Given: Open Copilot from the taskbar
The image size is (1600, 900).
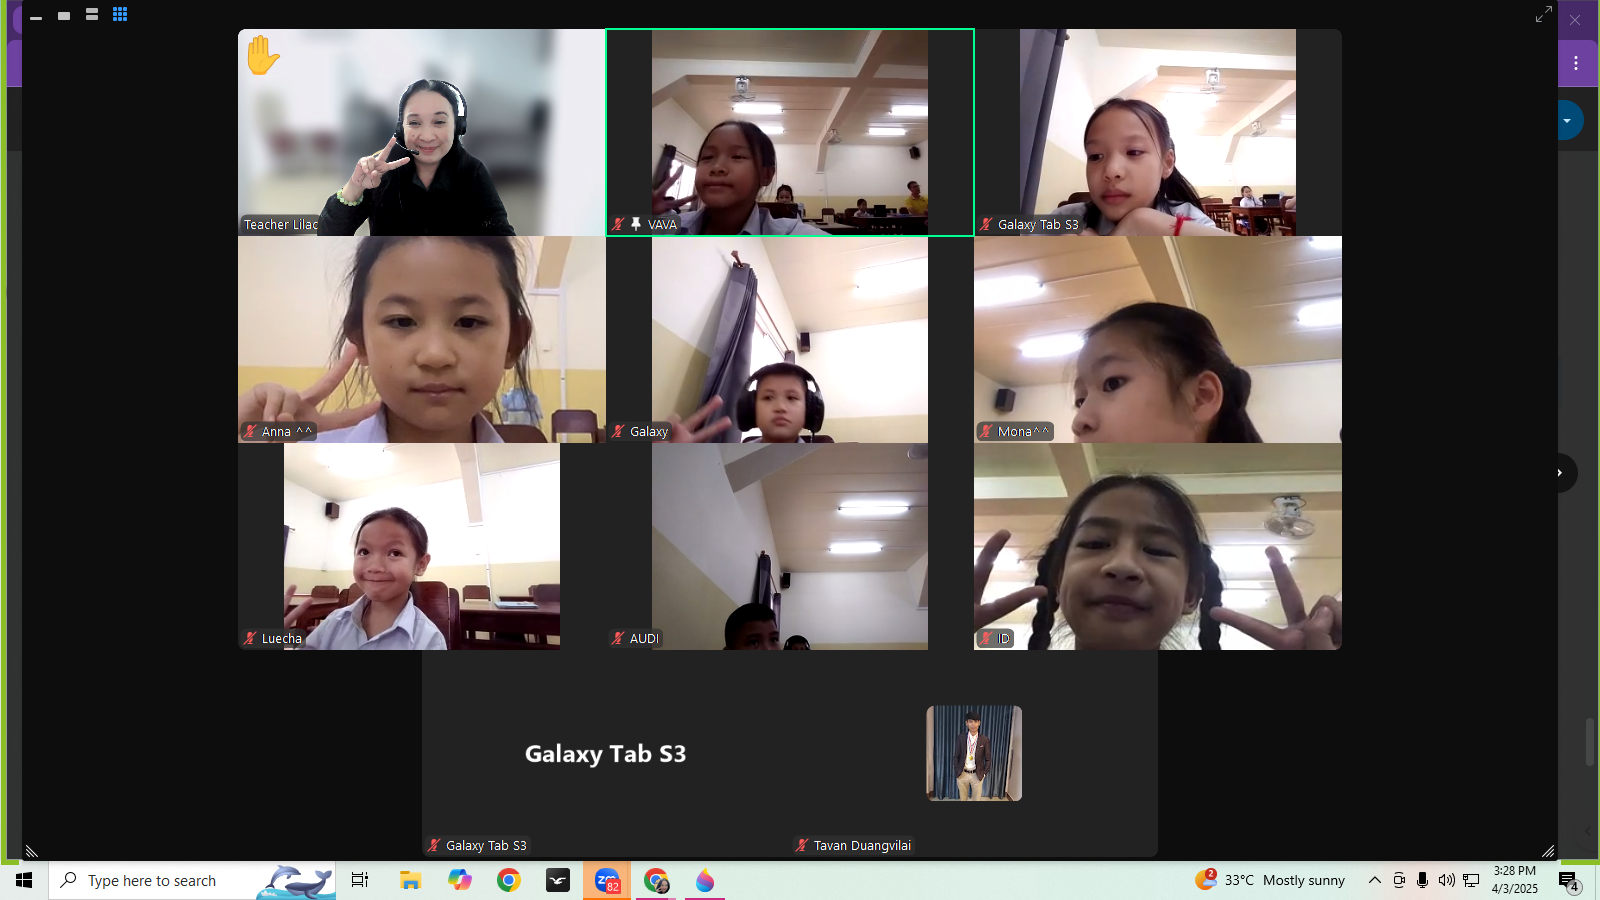Looking at the screenshot, I should [x=460, y=880].
